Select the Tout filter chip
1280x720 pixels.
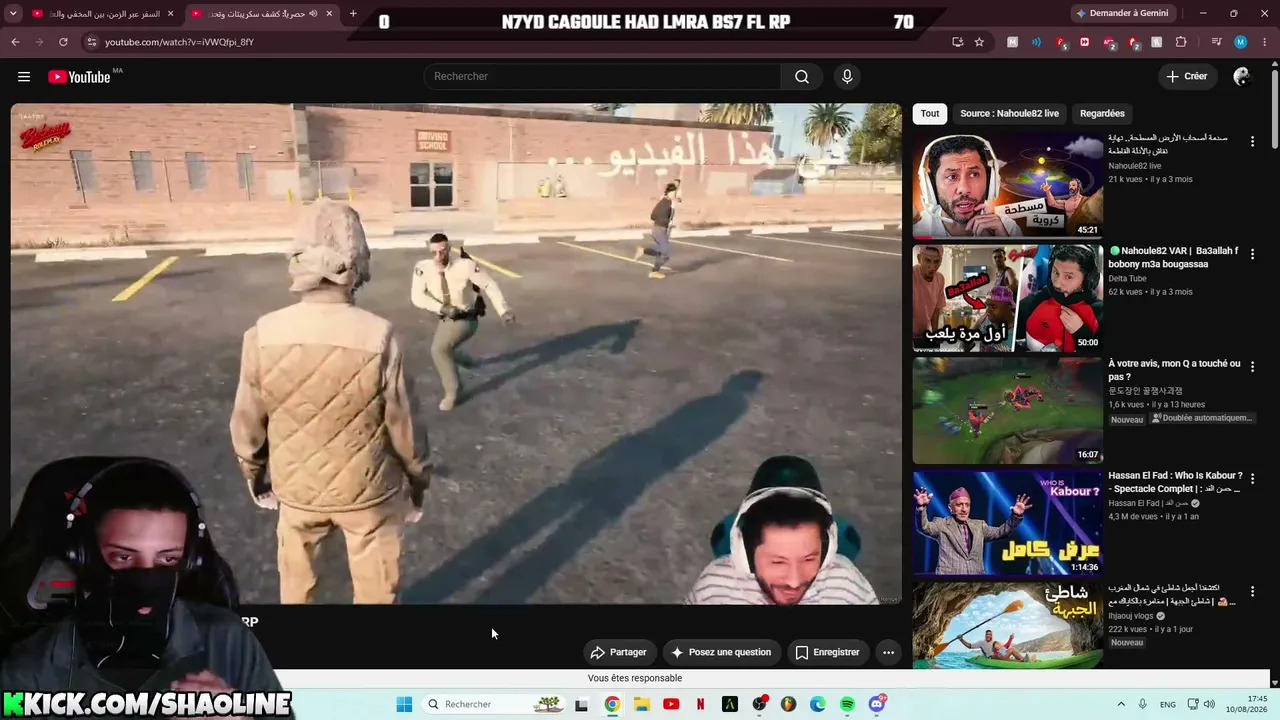930,113
